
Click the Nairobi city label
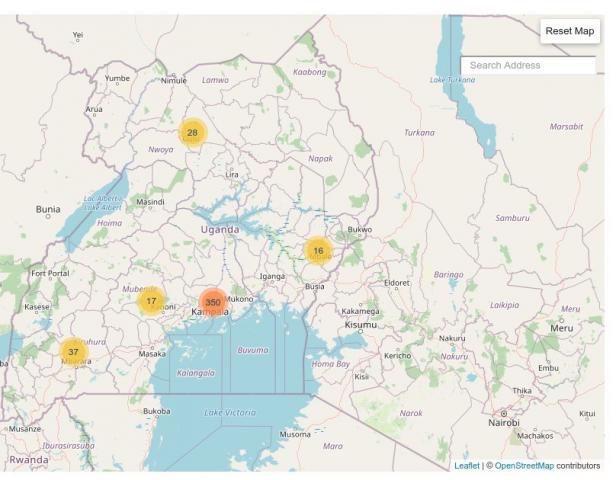(x=504, y=423)
